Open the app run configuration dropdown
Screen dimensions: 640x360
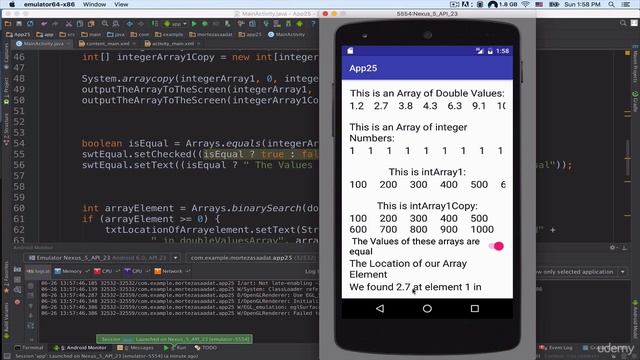tap(175, 24)
